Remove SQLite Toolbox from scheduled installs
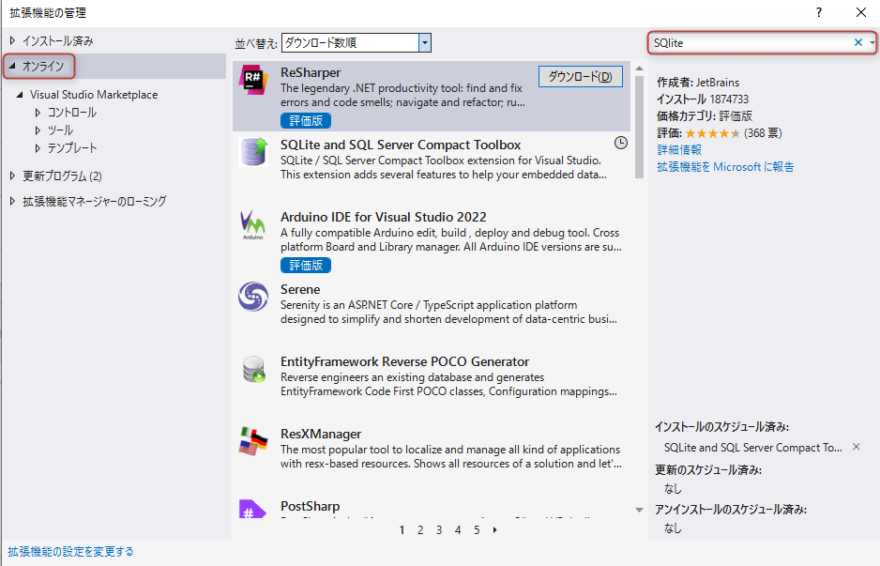Image resolution: width=880 pixels, height=566 pixels. (x=856, y=447)
